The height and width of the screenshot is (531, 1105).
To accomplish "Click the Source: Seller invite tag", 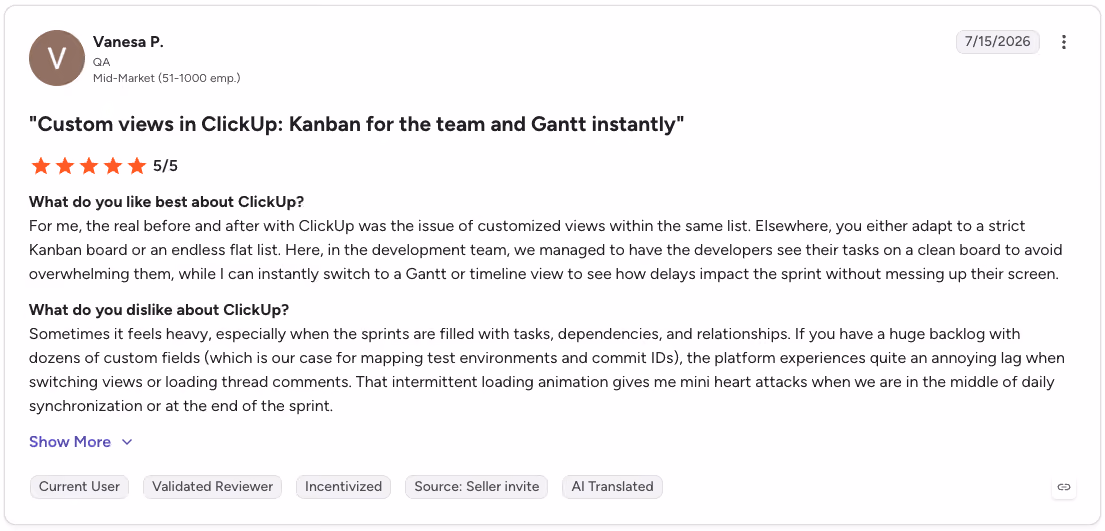I will tap(476, 487).
